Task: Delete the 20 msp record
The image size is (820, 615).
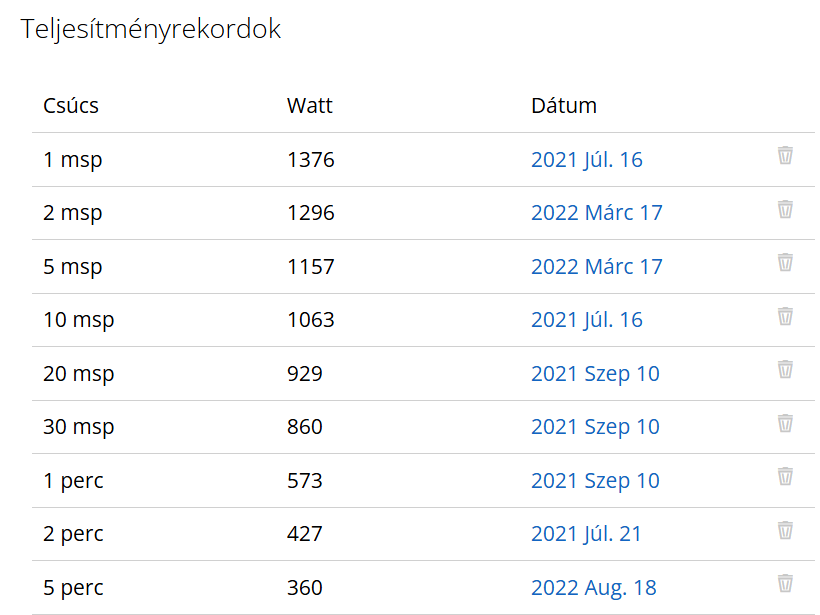Action: 785,369
